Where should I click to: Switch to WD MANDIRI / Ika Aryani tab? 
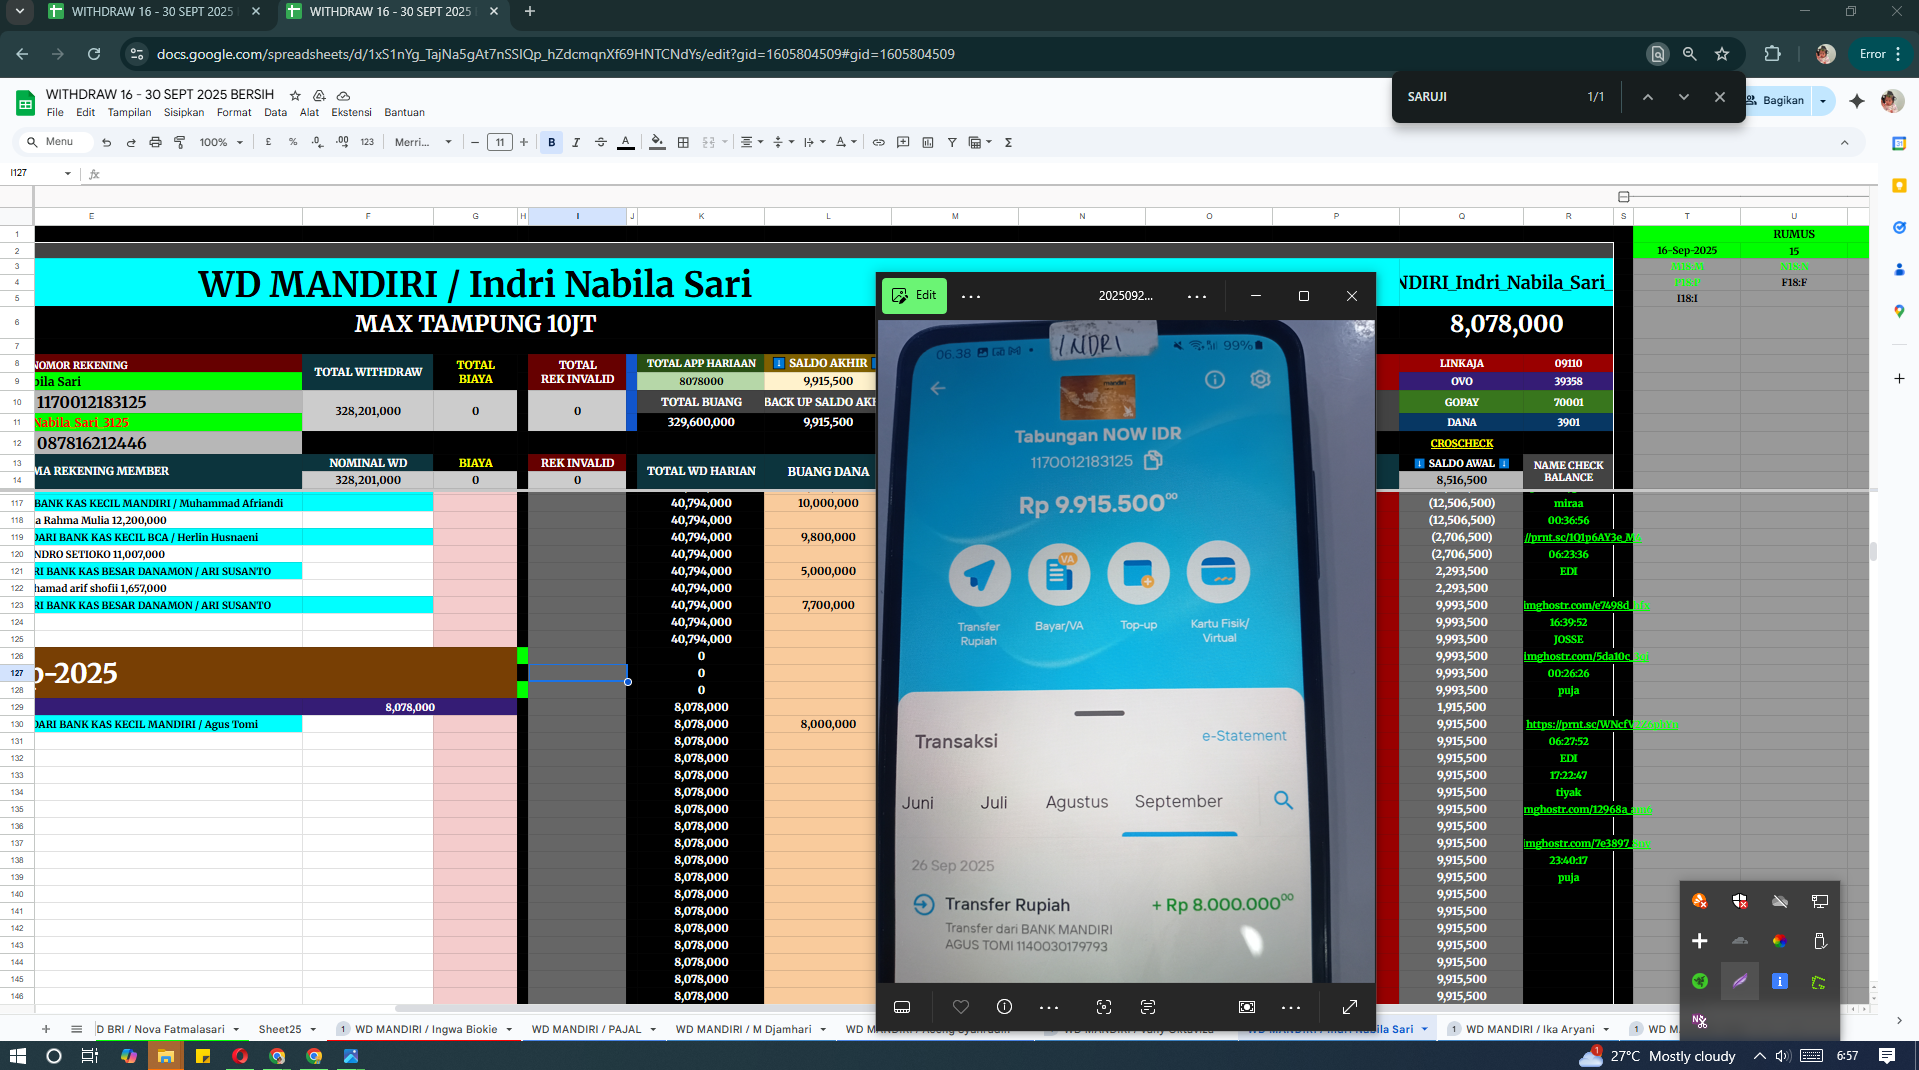[x=1529, y=1029]
